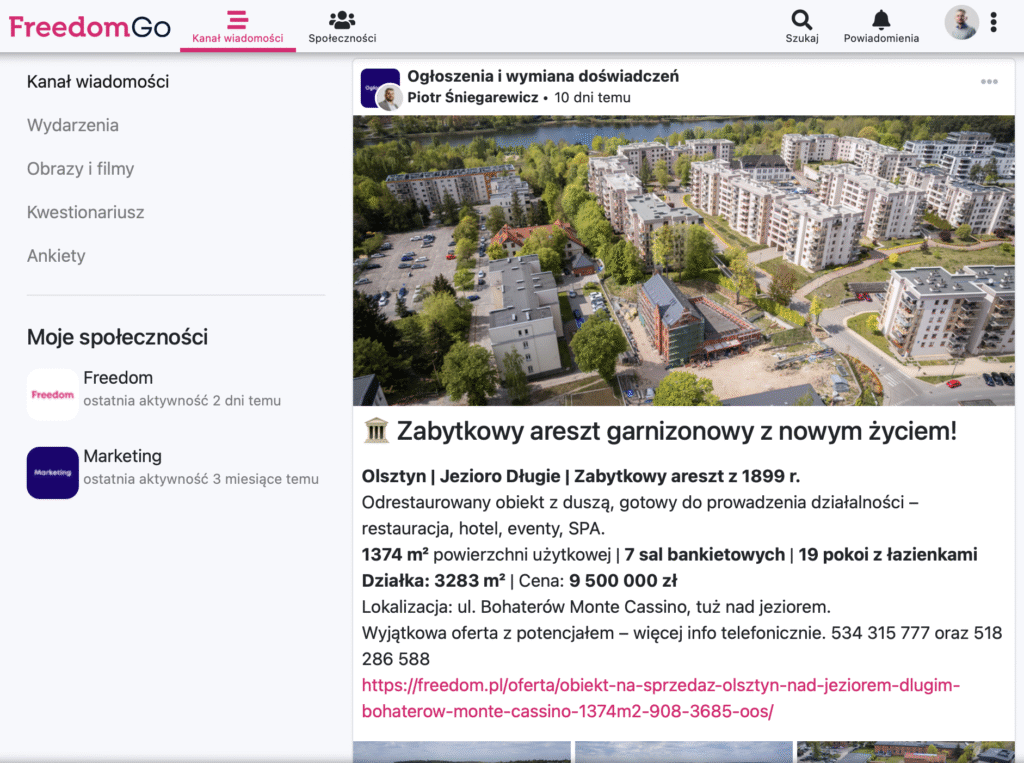Screen dimensions: 1024x763
Task: Click the FreedomGo logo
Action: coord(90,26)
